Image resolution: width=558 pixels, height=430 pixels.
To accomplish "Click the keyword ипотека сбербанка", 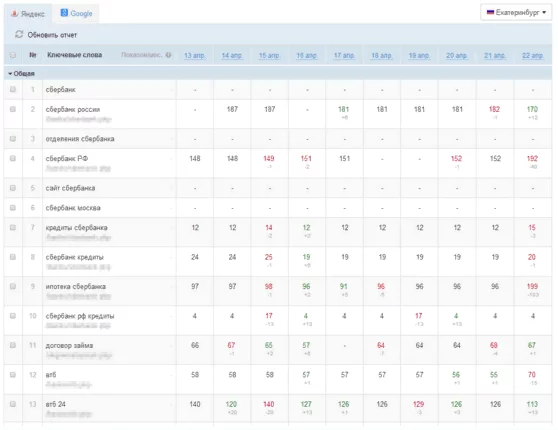I will tap(75, 287).
